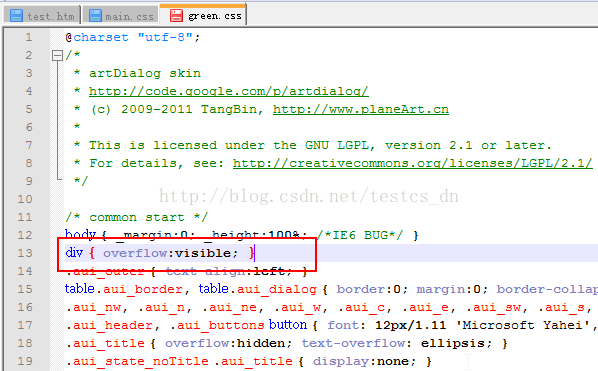This screenshot has width=598, height=371.
Task: Click 'text-overflow: ellipsis;' on line 18
Action: coord(398,343)
